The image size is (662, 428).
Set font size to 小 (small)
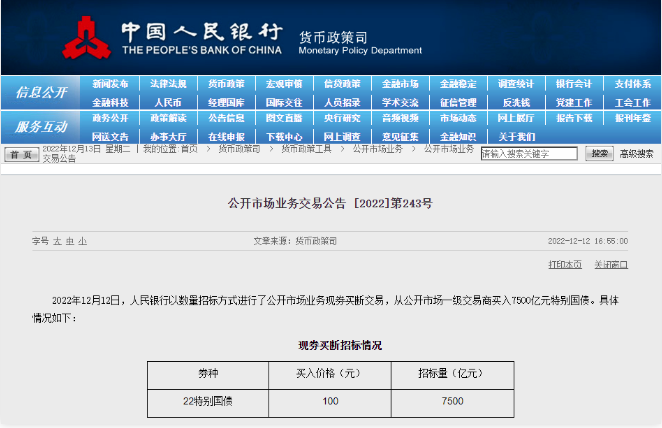coord(82,241)
